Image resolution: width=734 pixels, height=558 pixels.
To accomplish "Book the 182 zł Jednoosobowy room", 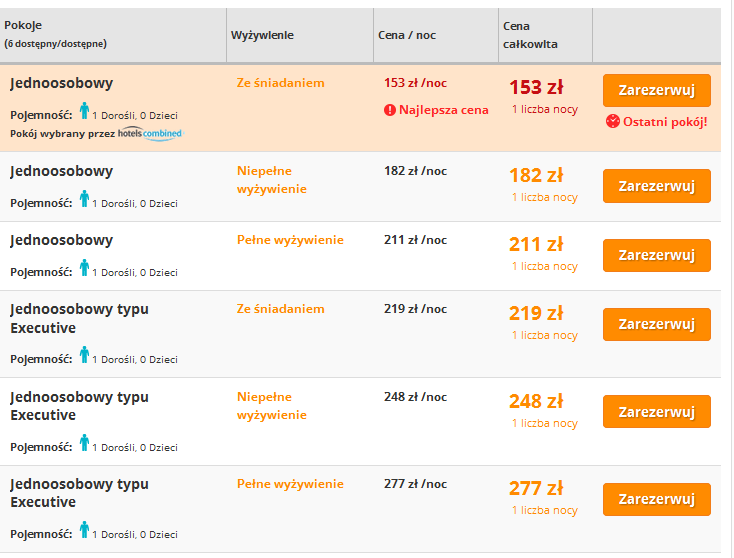I will coord(656,186).
